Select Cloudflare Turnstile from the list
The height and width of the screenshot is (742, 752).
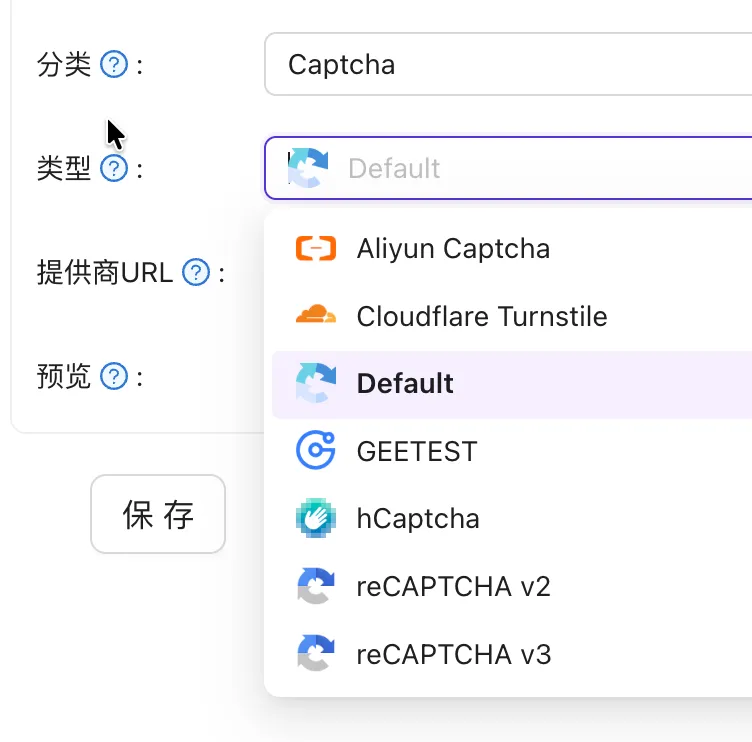pyautogui.click(x=481, y=317)
